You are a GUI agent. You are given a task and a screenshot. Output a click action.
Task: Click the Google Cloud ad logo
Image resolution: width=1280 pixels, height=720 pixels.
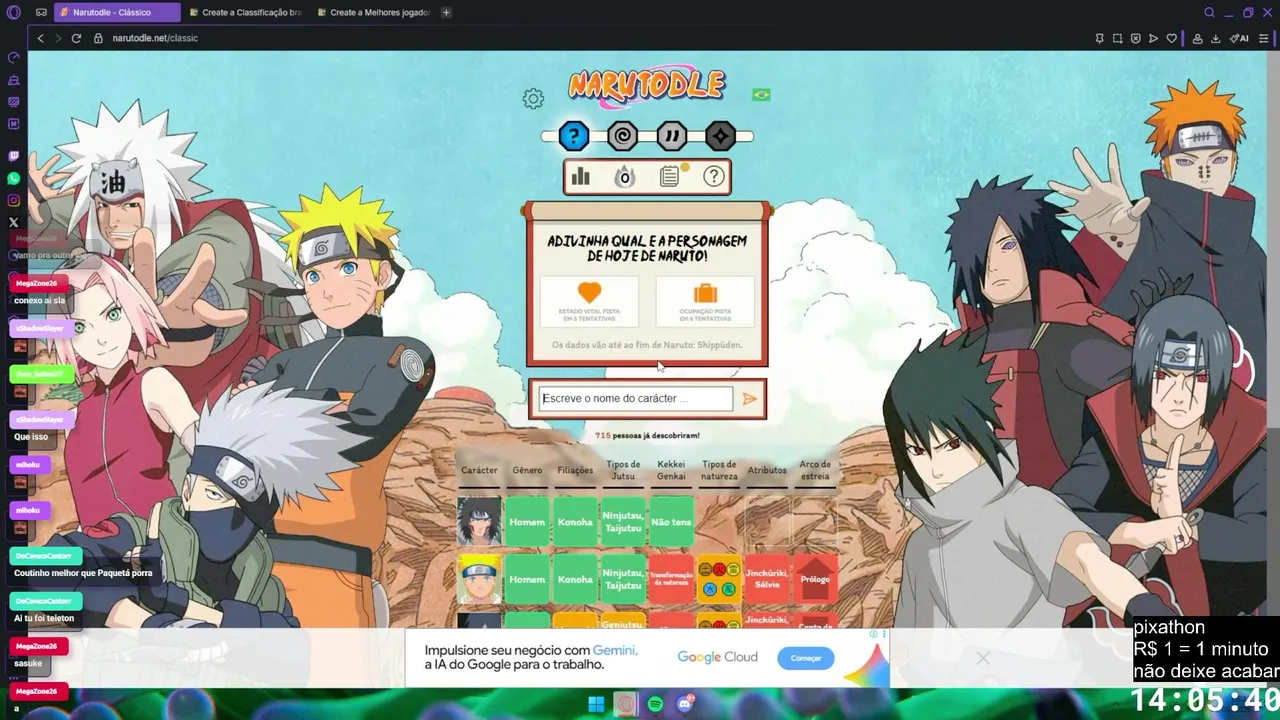[x=717, y=657]
